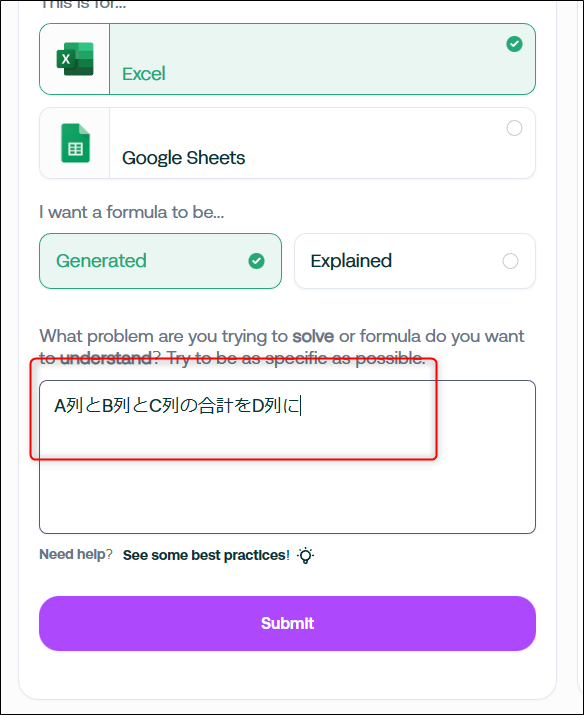584x715 pixels.
Task: Select the empty radio circle for Explained
Action: pos(510,261)
